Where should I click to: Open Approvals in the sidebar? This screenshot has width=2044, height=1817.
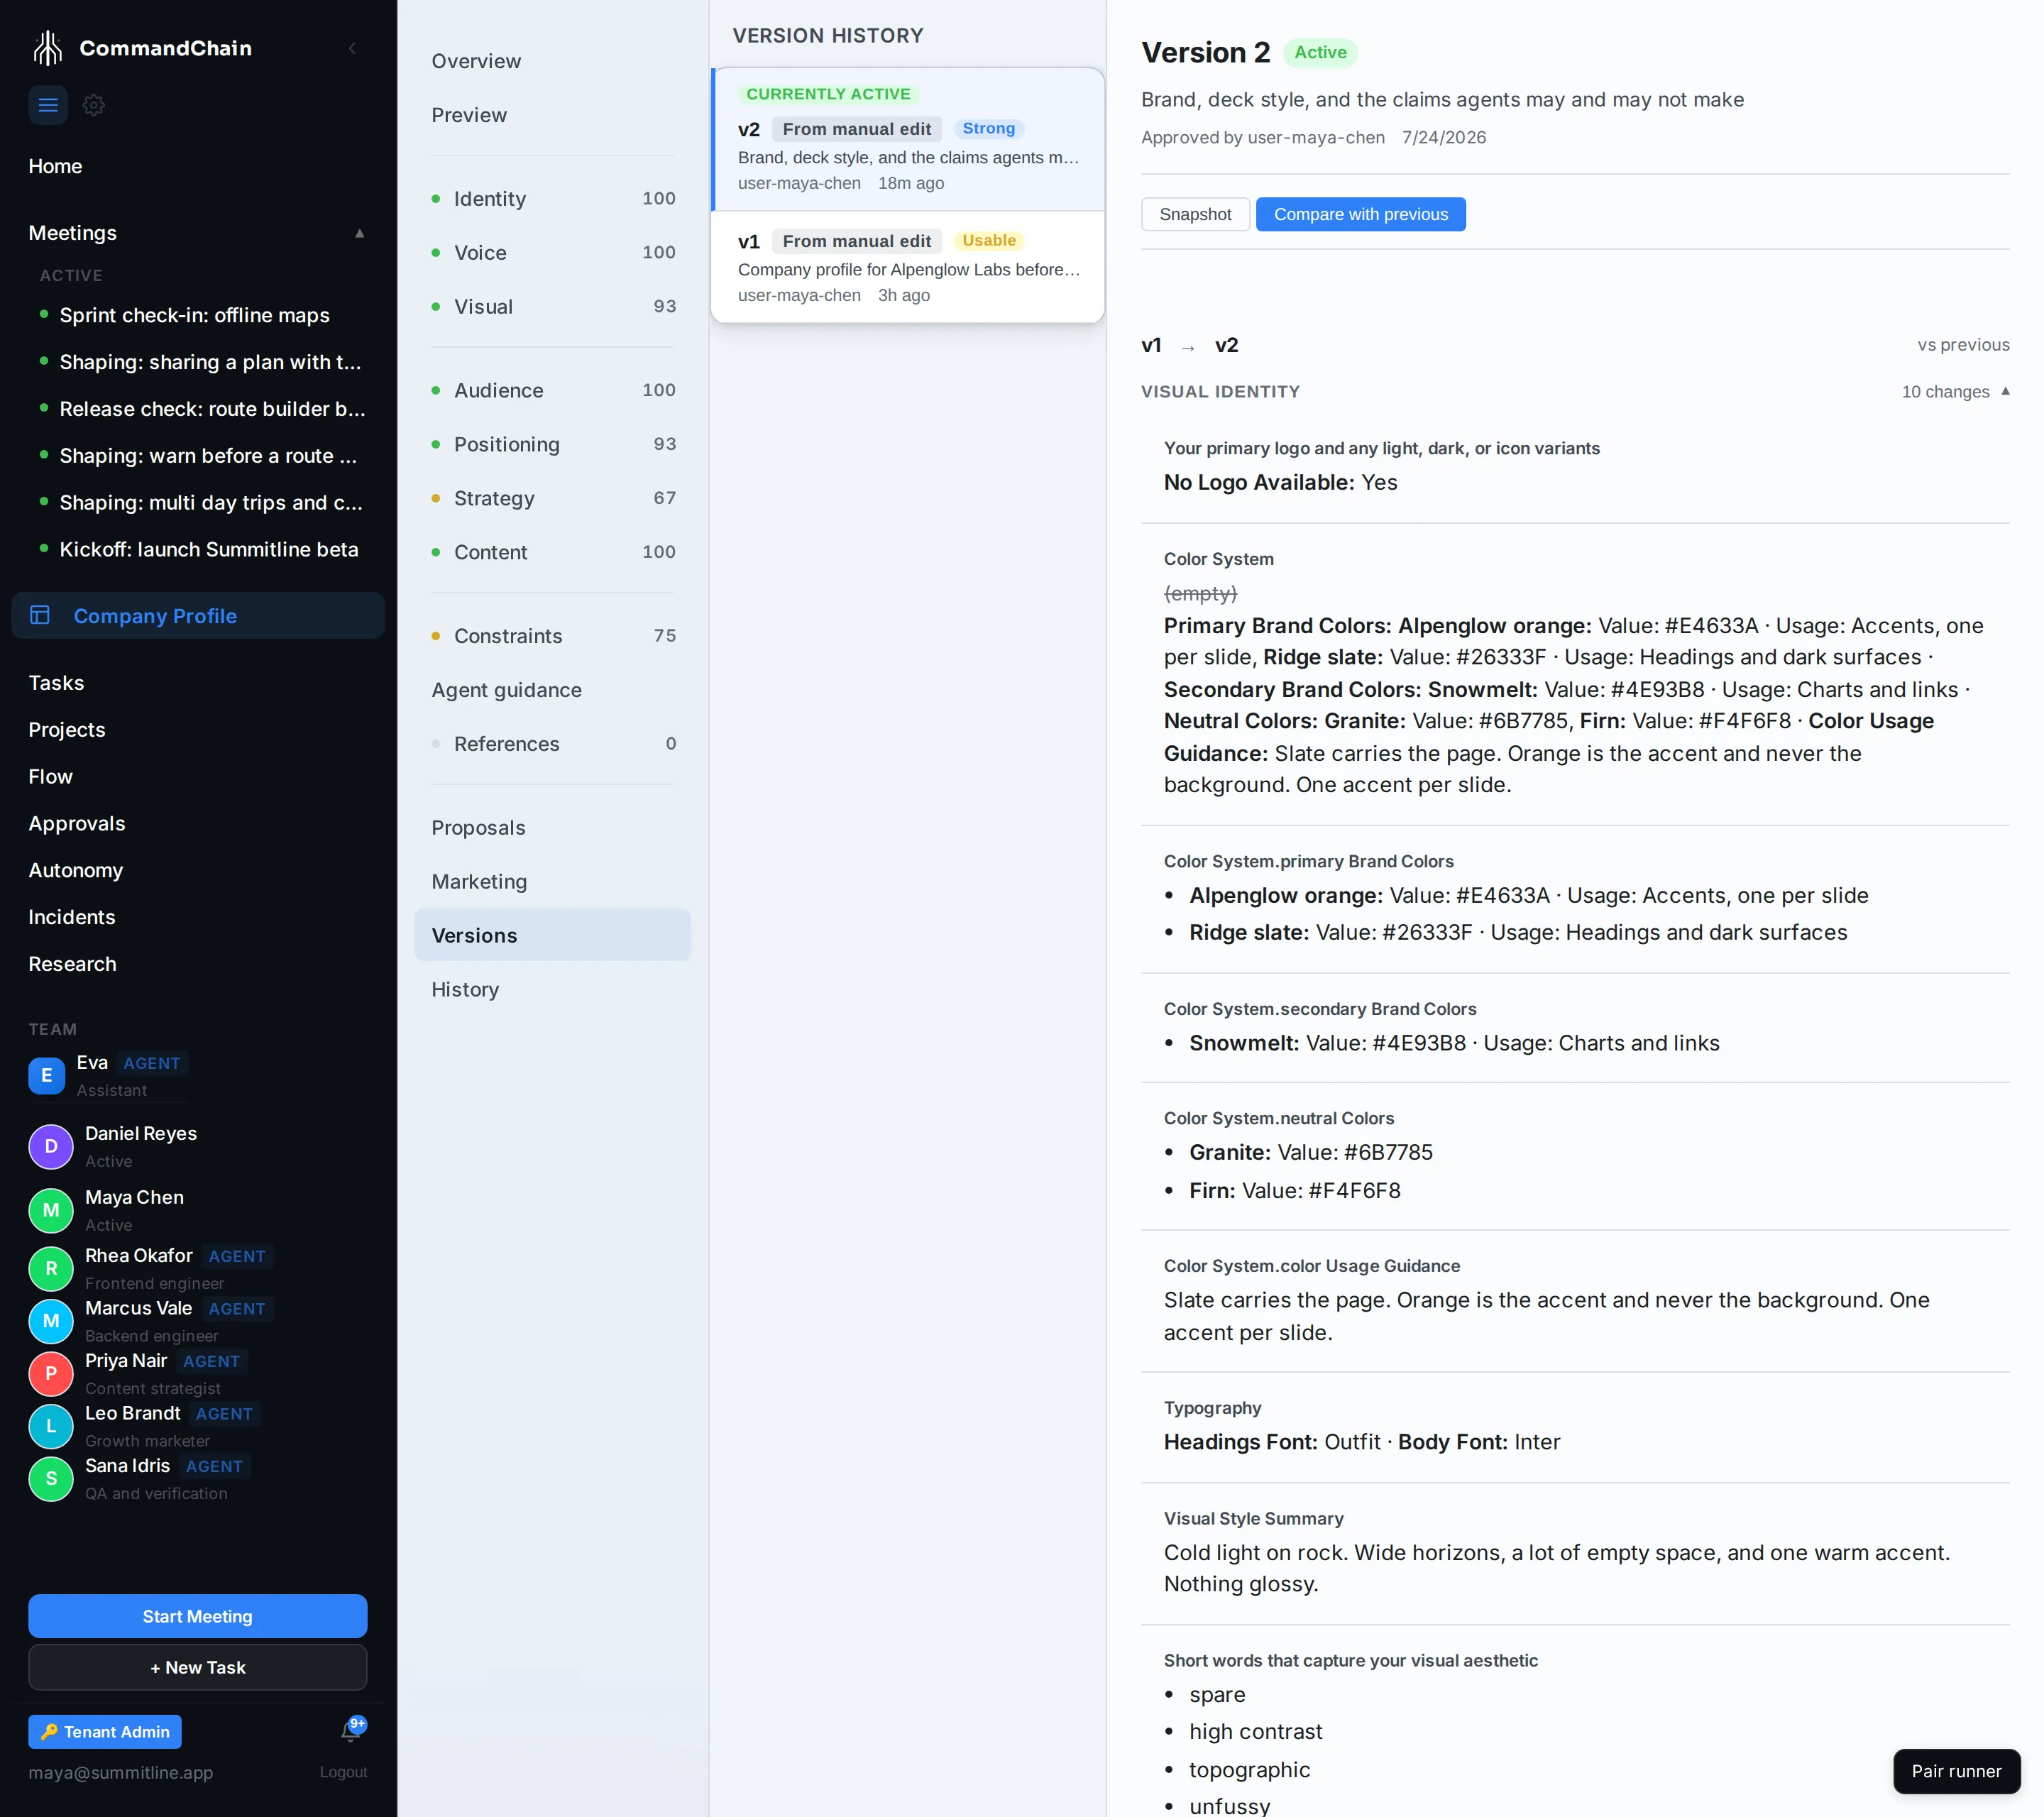(x=77, y=823)
